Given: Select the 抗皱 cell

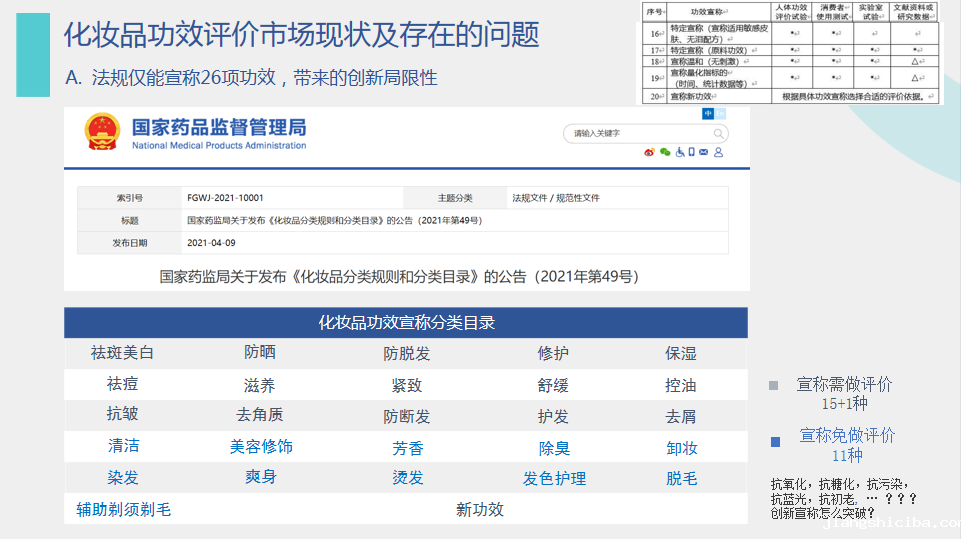Looking at the screenshot, I should (122, 414).
